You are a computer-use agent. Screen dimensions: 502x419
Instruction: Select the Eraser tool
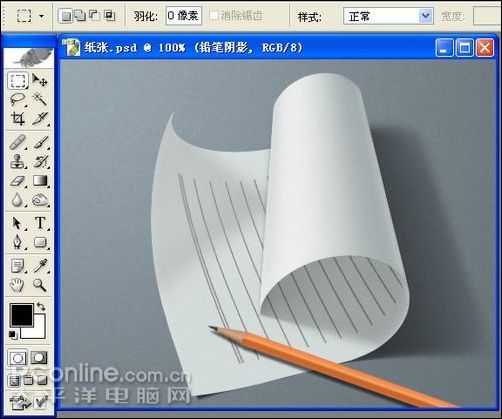(x=18, y=181)
